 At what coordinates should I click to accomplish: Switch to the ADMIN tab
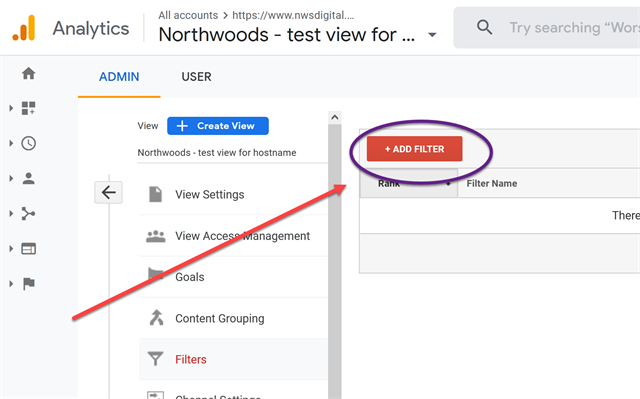click(119, 77)
